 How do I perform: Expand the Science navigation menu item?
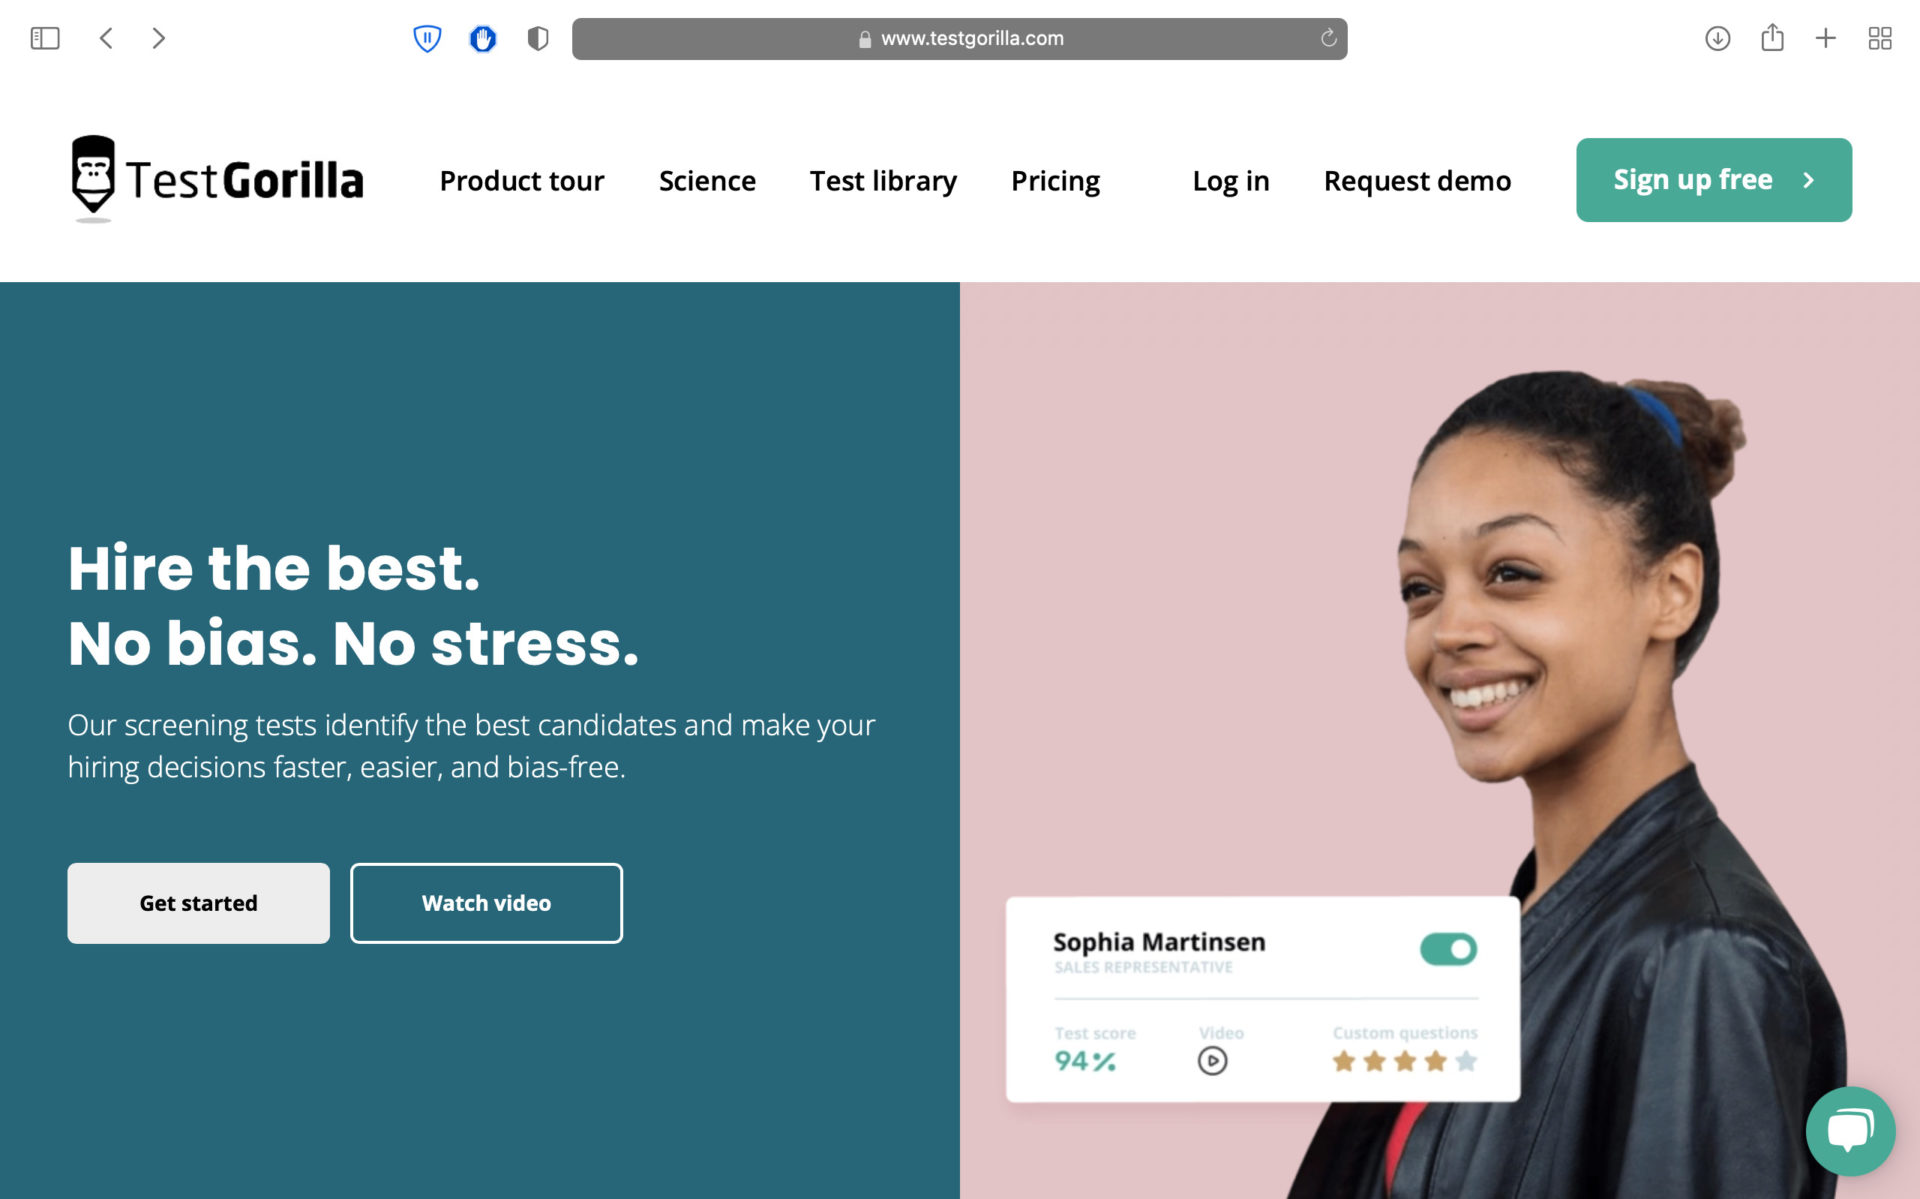(707, 180)
